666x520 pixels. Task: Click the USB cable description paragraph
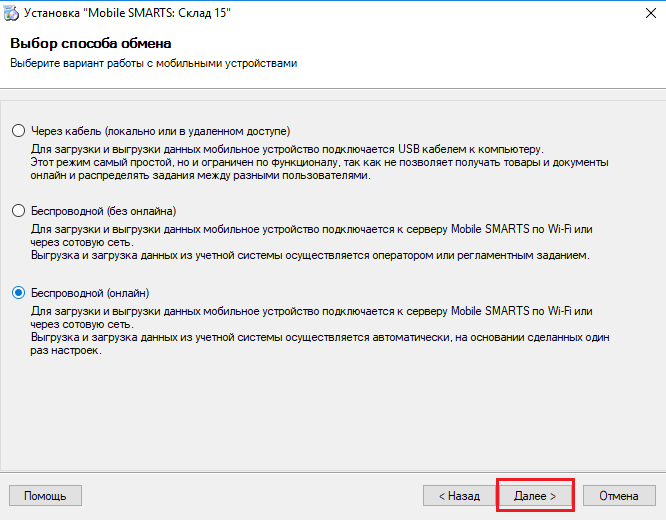tap(319, 162)
